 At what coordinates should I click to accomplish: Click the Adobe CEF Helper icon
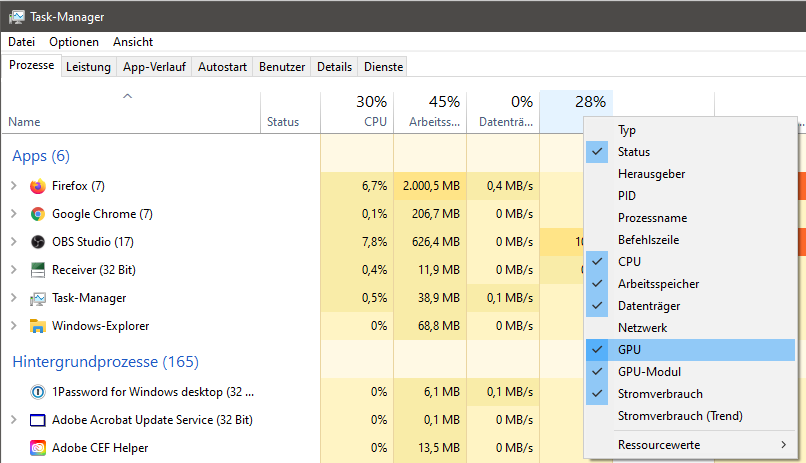tap(38, 448)
